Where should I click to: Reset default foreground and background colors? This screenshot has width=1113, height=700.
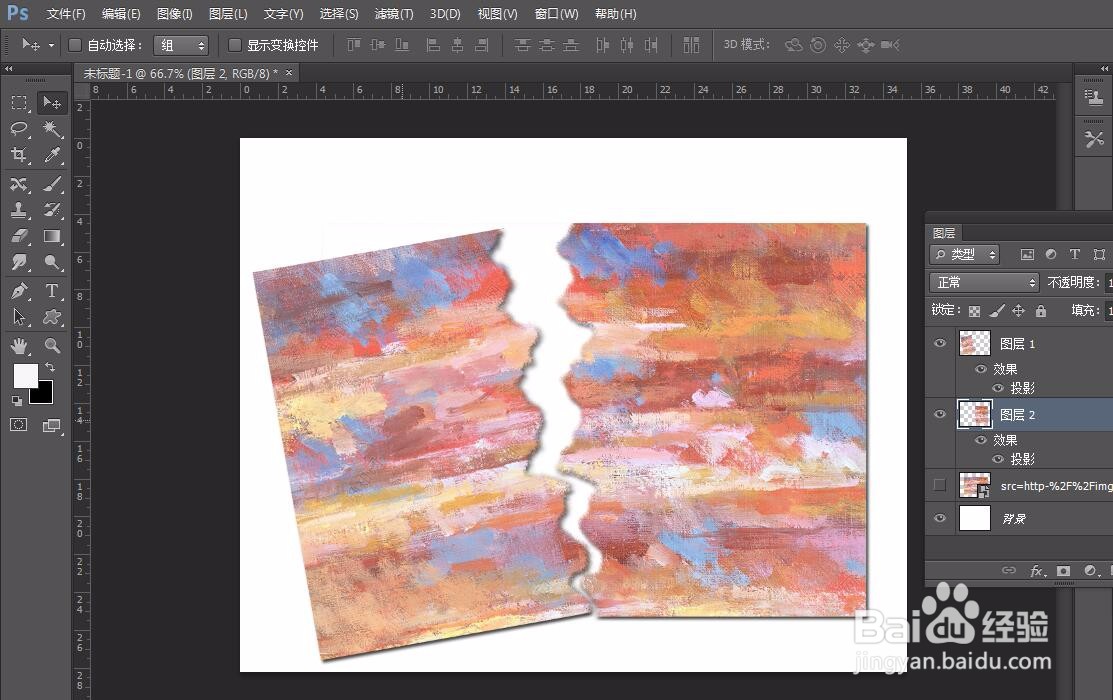[16, 401]
